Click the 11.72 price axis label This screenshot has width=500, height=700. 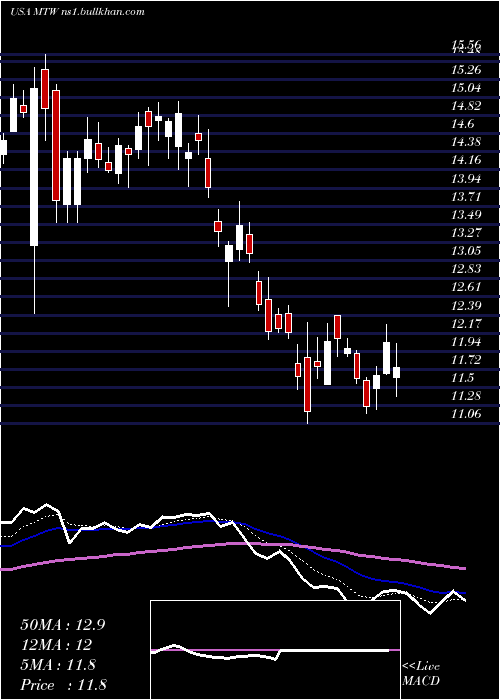[x=466, y=359]
